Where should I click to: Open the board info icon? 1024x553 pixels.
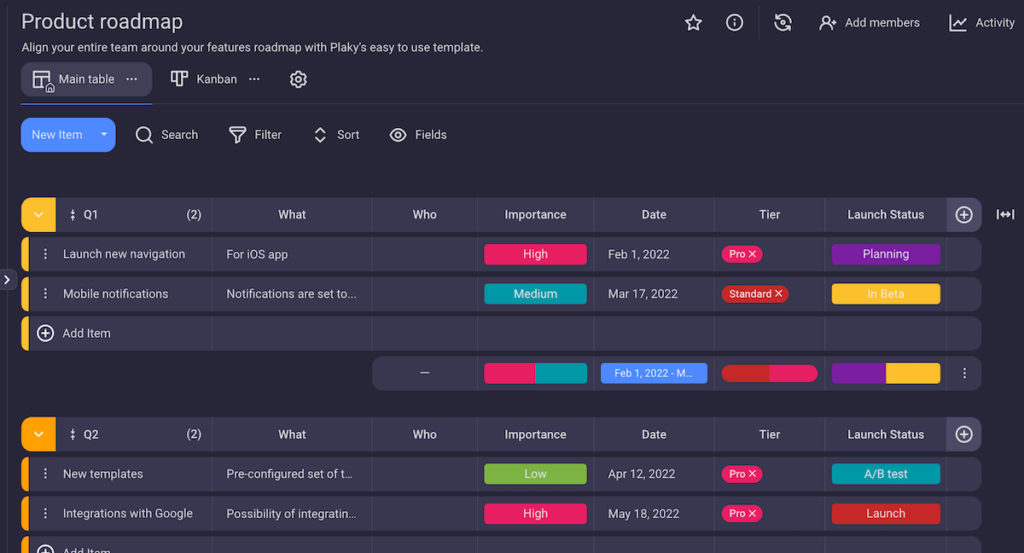coord(734,23)
